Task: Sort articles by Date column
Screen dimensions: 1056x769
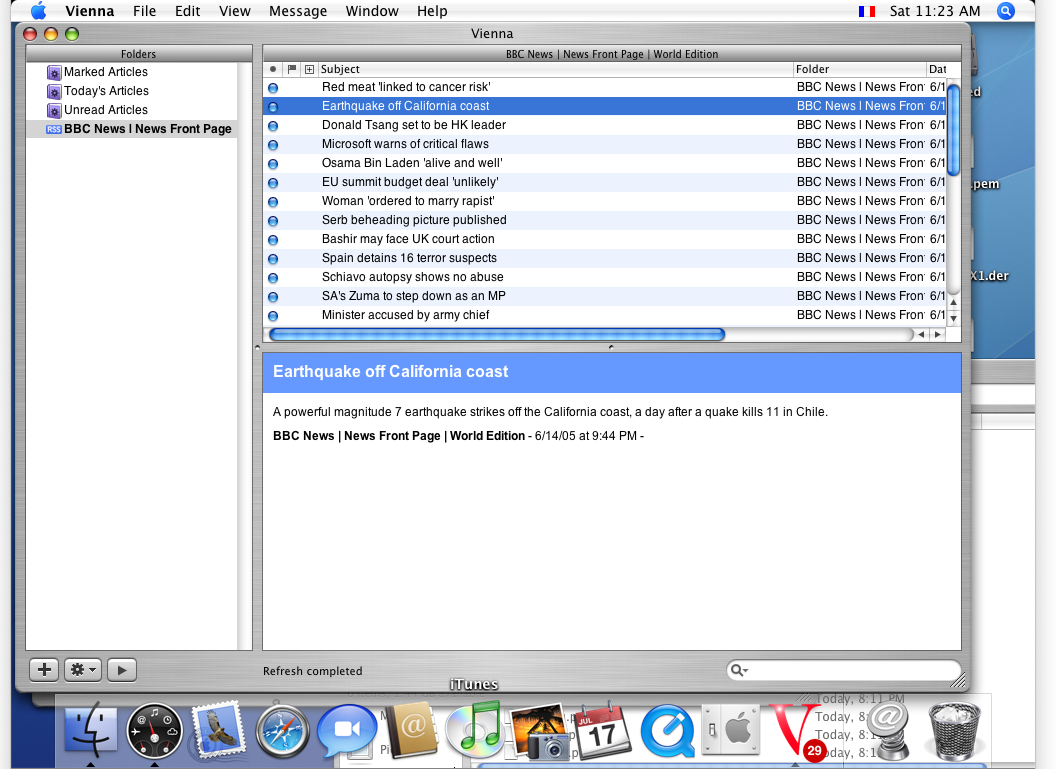Action: point(937,69)
